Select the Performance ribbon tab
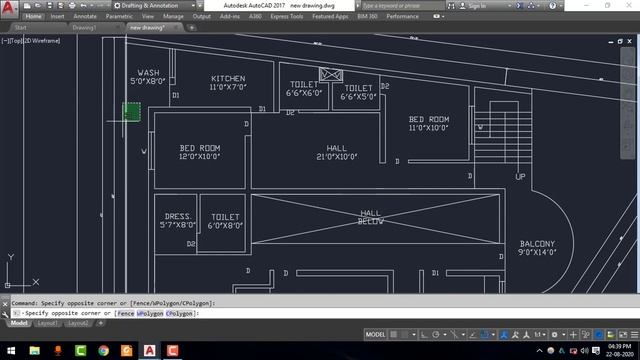640x360 pixels. [402, 16]
